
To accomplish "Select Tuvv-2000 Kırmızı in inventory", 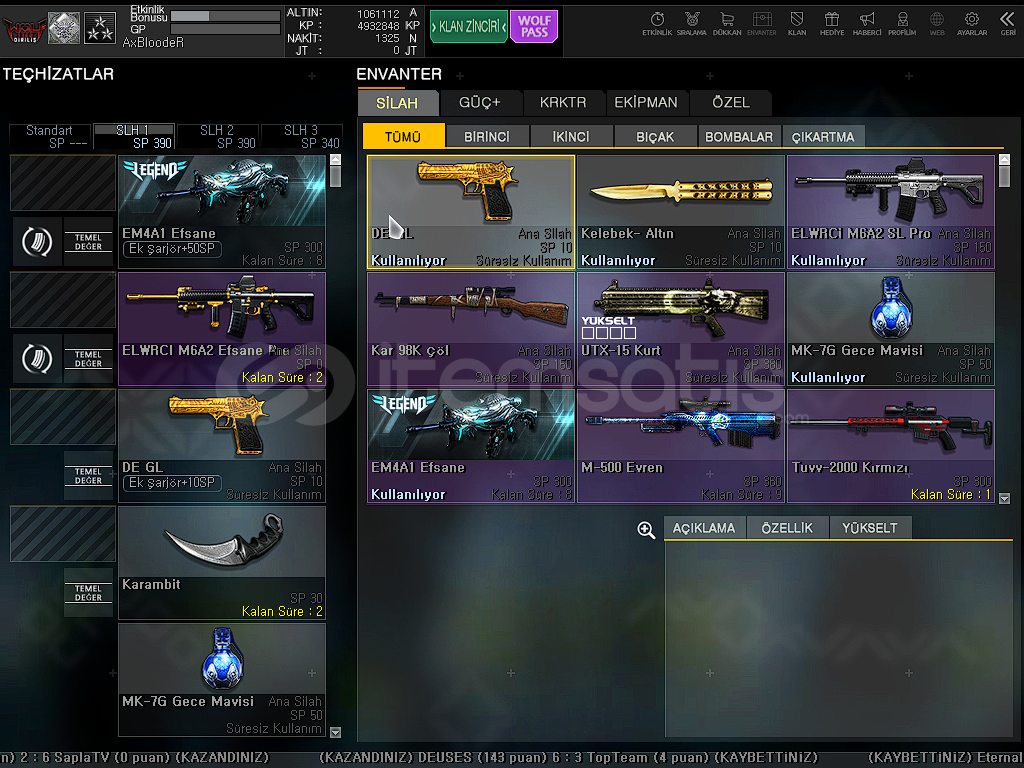I will pos(891,446).
